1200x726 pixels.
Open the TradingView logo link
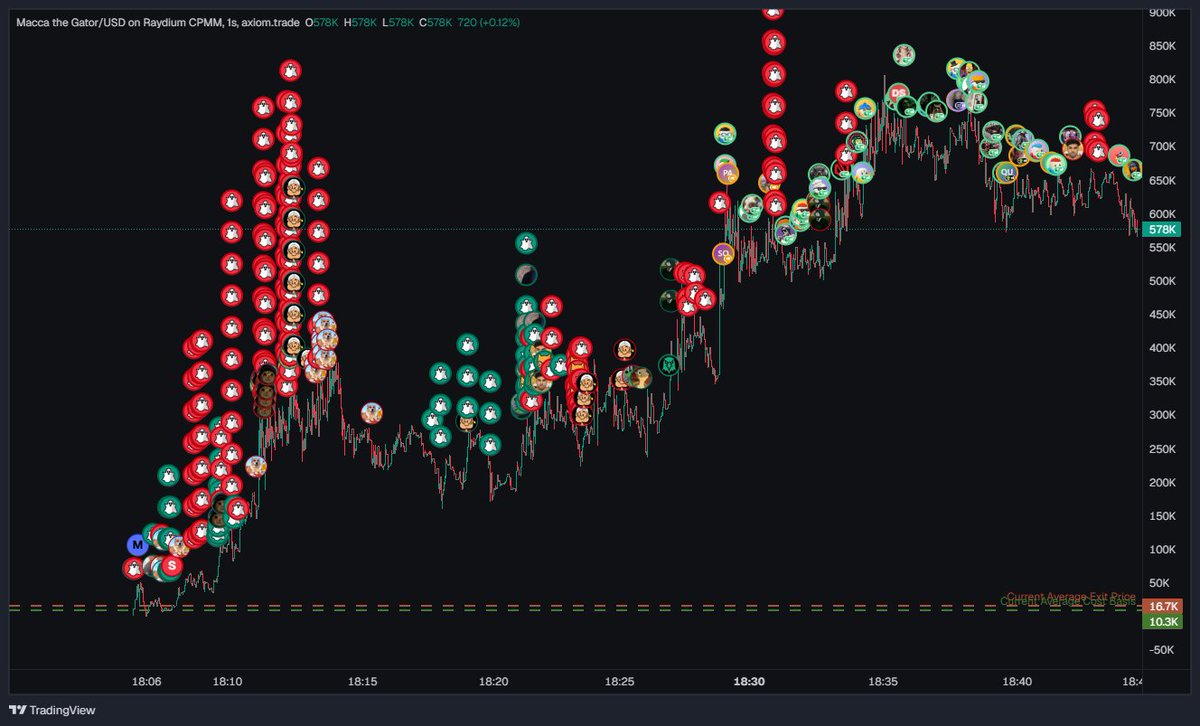click(x=53, y=710)
